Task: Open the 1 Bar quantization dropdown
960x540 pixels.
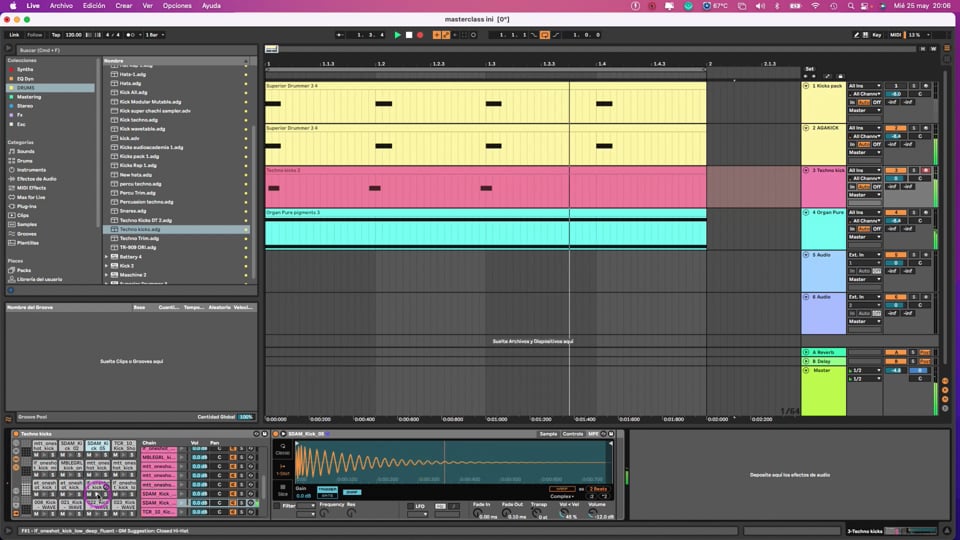Action: tap(154, 35)
